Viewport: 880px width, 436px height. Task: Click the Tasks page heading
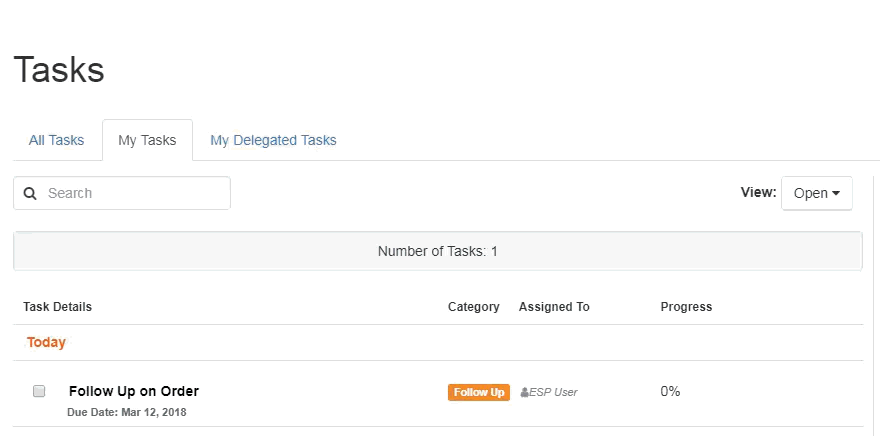coord(59,70)
